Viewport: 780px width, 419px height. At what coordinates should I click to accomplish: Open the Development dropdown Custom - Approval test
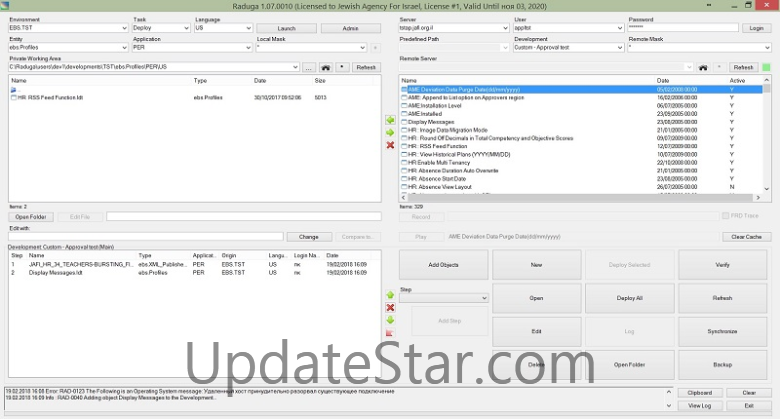pyautogui.click(x=569, y=47)
